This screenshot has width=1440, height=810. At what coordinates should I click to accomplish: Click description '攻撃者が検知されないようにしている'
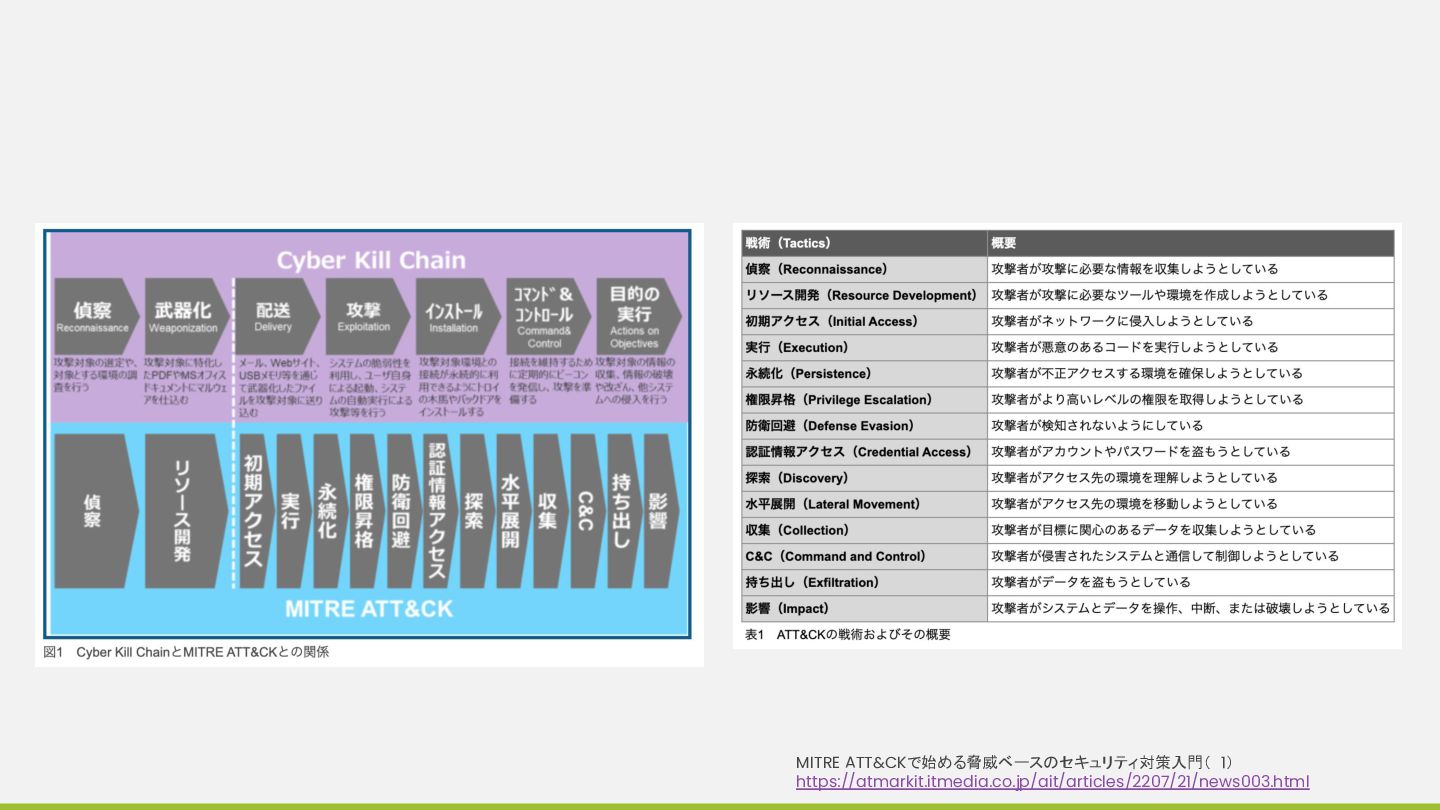pyautogui.click(x=1097, y=425)
